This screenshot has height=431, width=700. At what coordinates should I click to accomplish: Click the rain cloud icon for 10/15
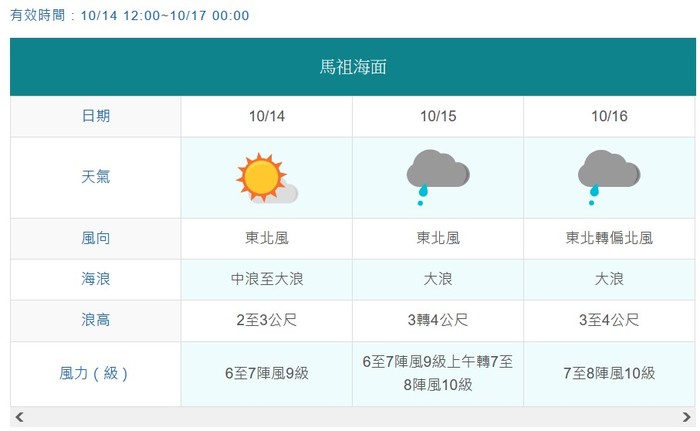click(x=438, y=177)
